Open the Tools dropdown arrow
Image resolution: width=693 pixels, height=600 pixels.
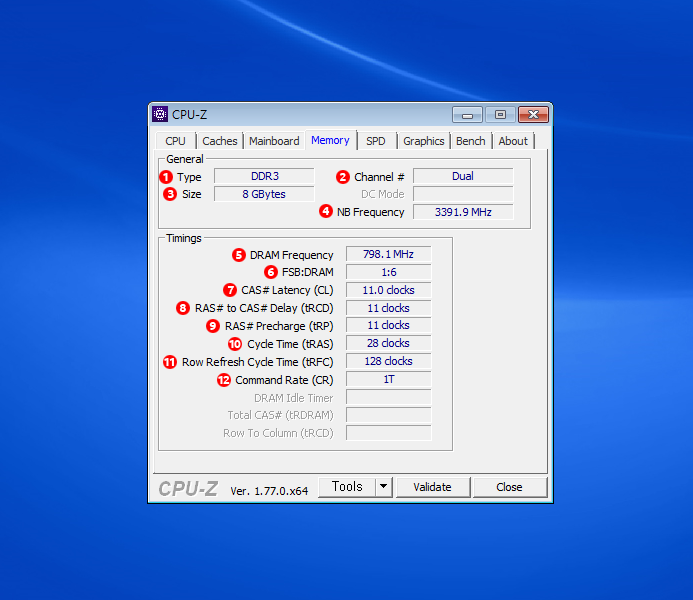pos(383,487)
